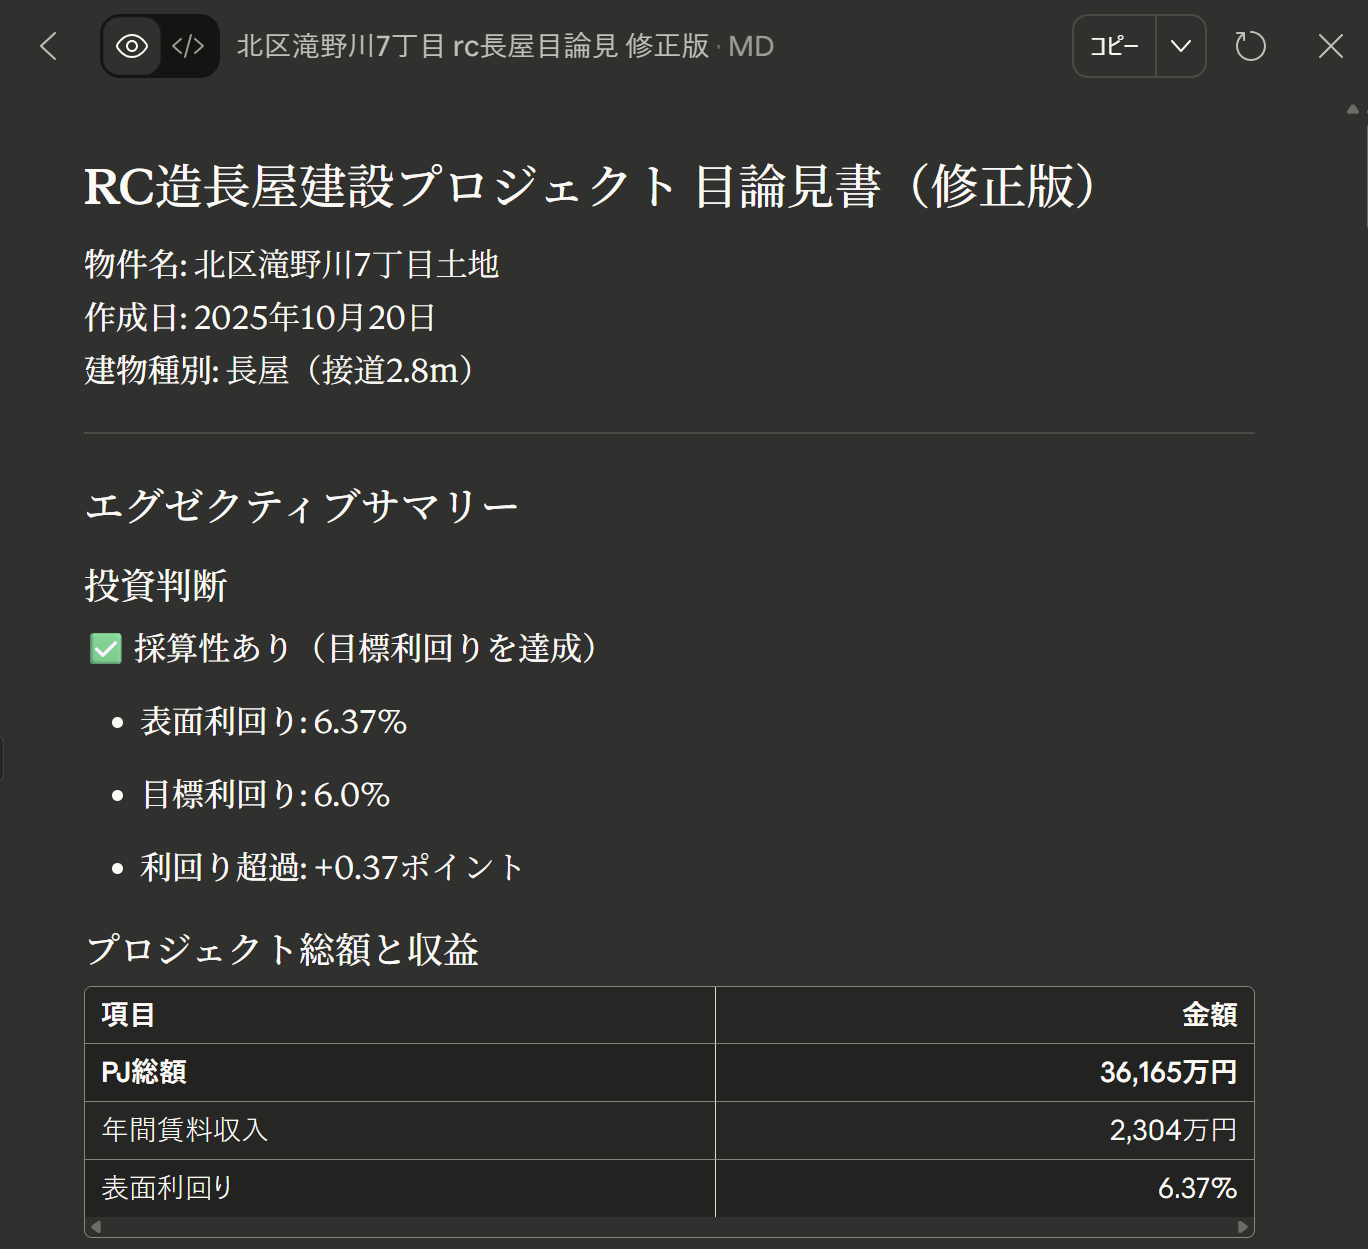The width and height of the screenshot is (1368, 1249).
Task: Select the 金額 column header
Action: (x=1209, y=1015)
